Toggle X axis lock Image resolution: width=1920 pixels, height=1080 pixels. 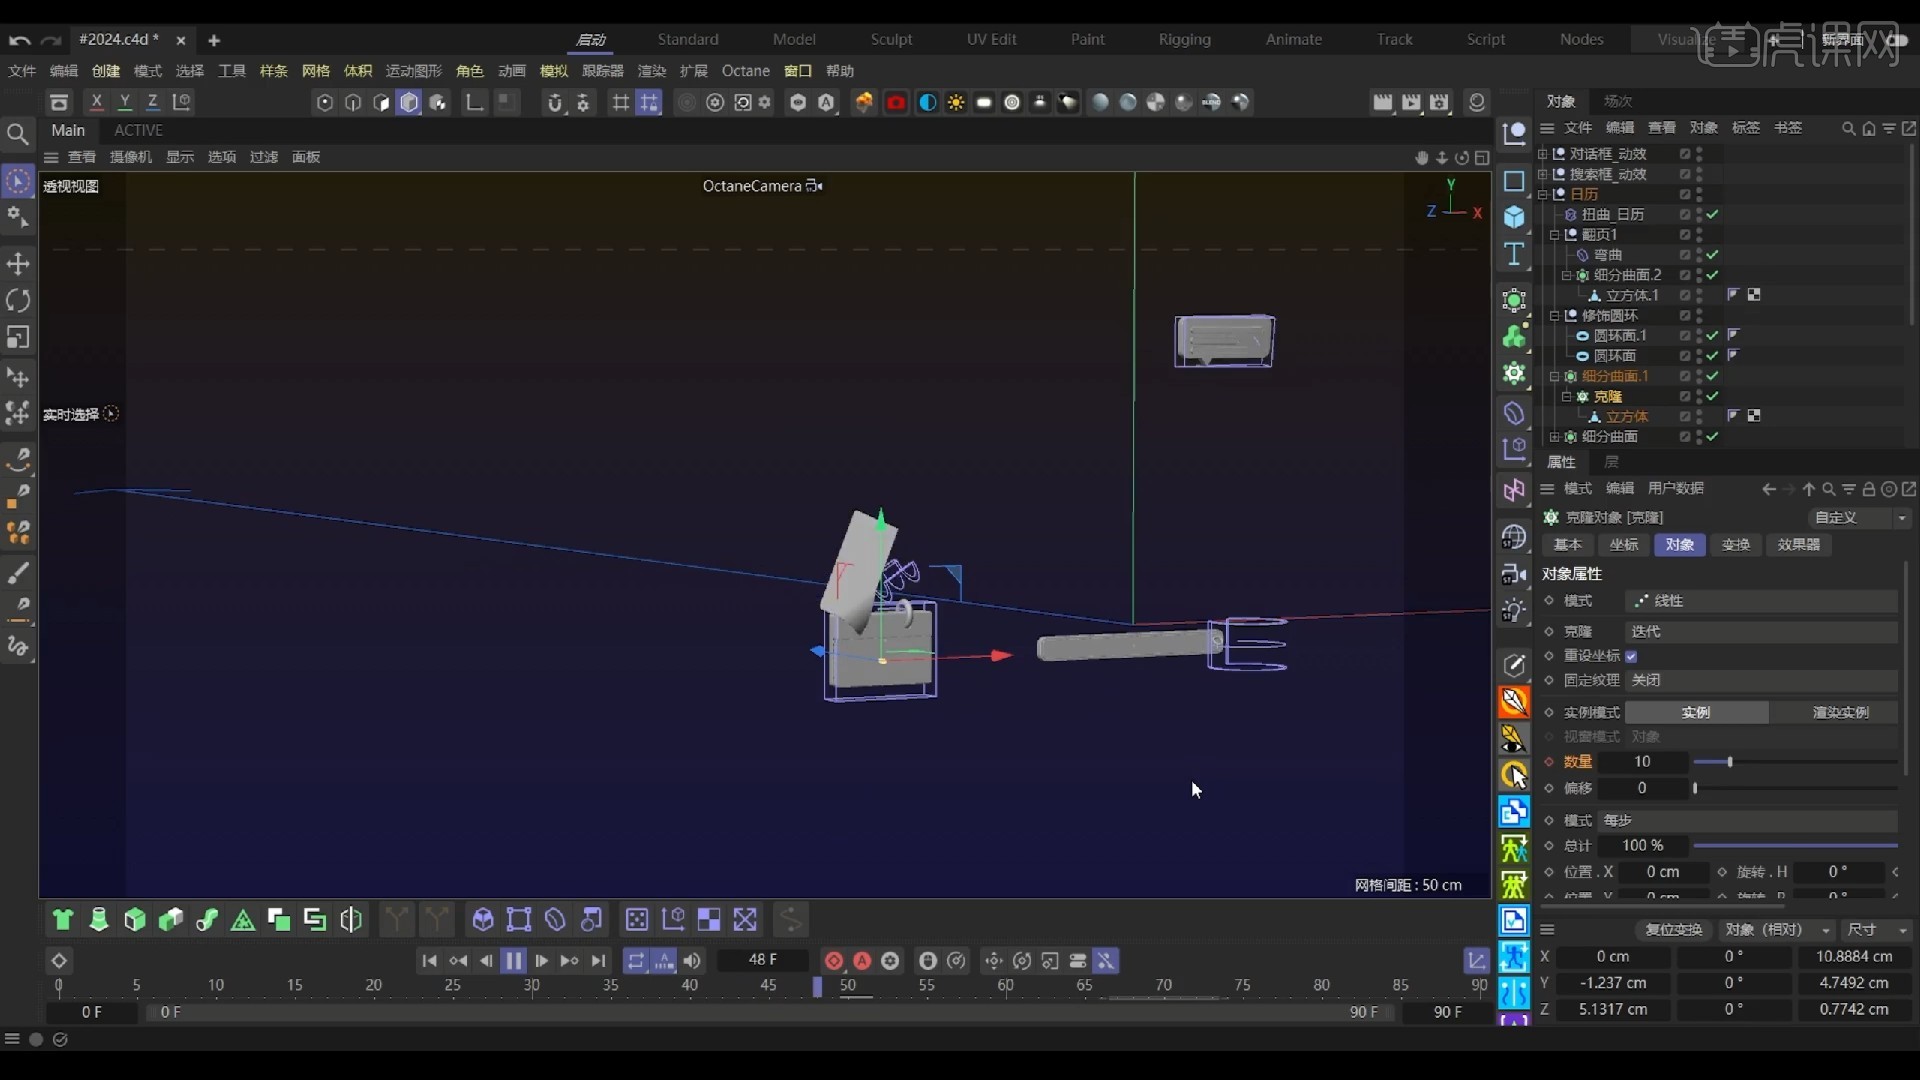[96, 102]
